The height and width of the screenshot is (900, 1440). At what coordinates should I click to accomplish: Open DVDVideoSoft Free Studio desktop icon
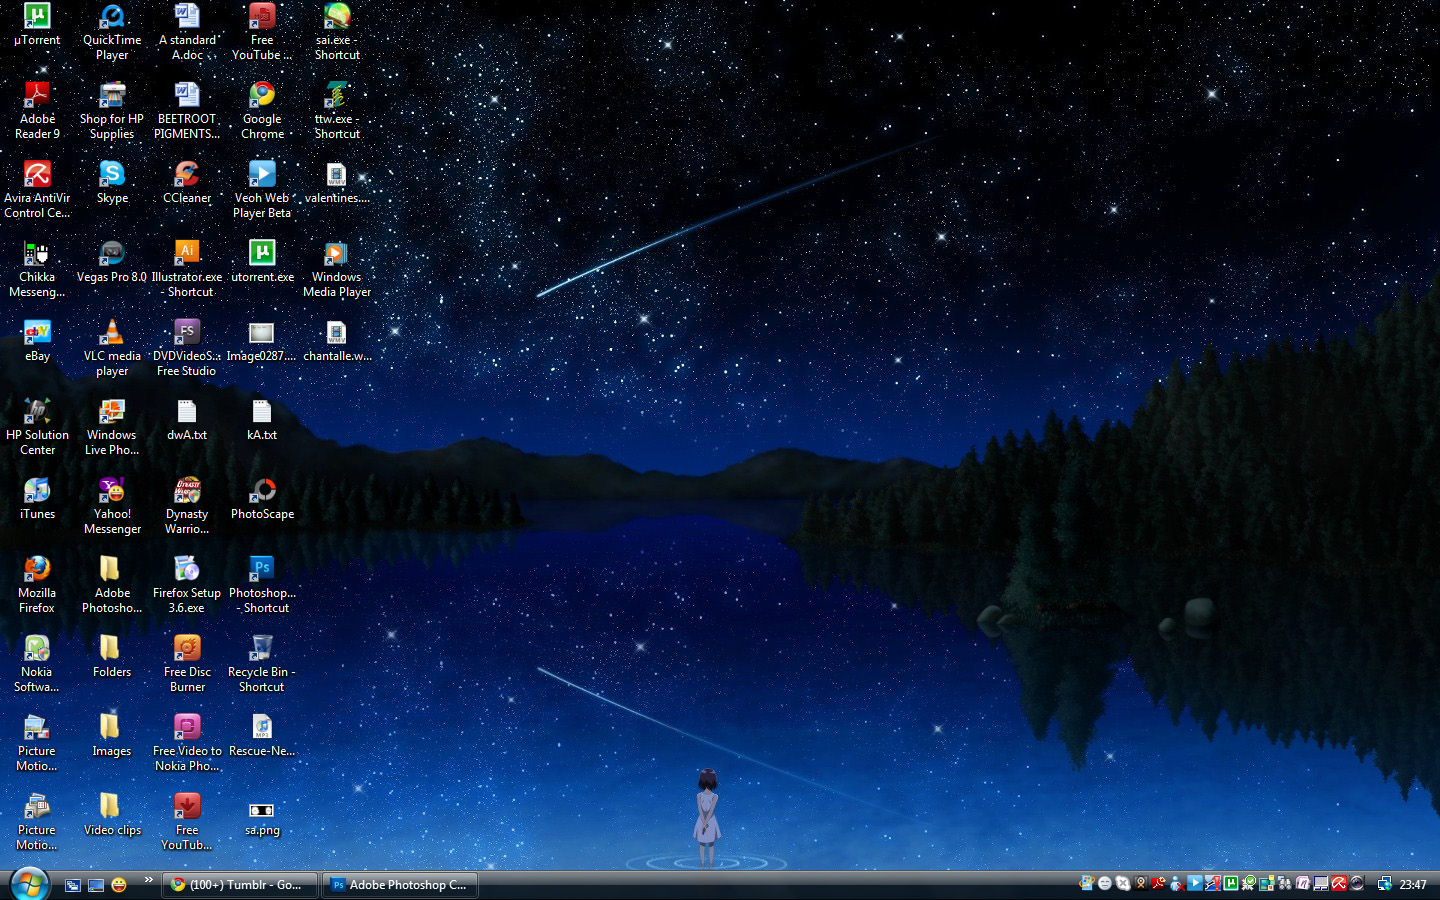click(x=187, y=348)
